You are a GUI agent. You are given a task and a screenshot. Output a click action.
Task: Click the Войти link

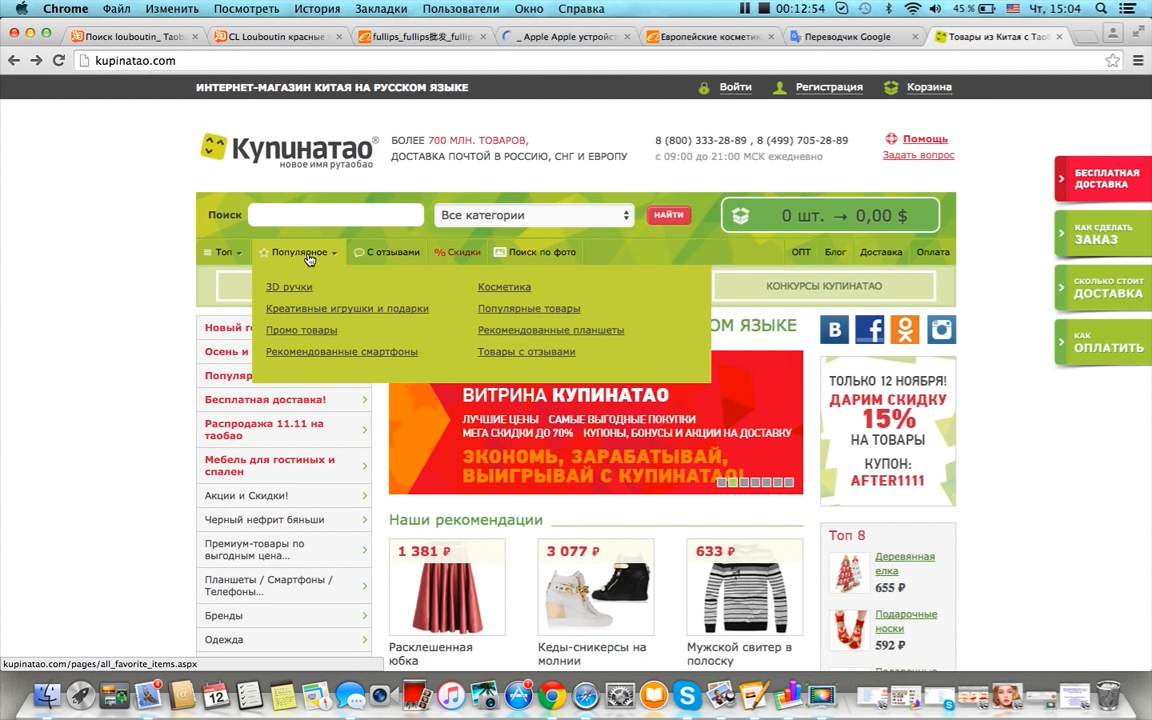tap(735, 87)
